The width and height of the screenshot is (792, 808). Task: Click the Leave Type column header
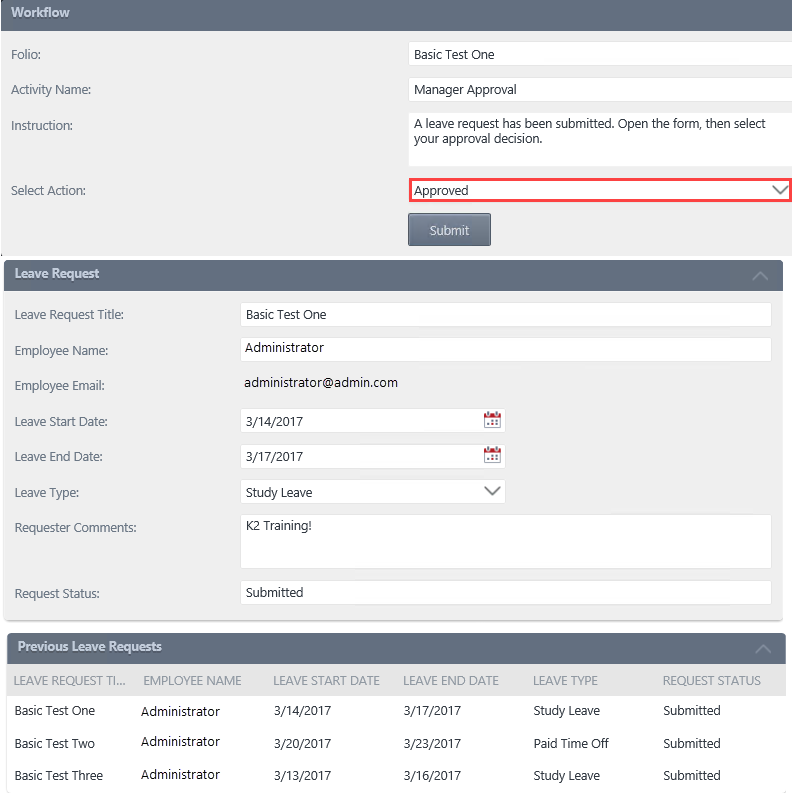click(x=565, y=681)
